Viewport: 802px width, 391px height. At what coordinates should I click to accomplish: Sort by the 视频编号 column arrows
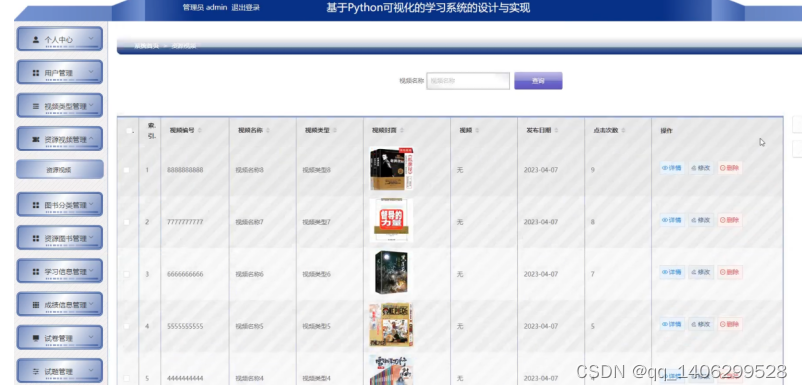click(199, 131)
